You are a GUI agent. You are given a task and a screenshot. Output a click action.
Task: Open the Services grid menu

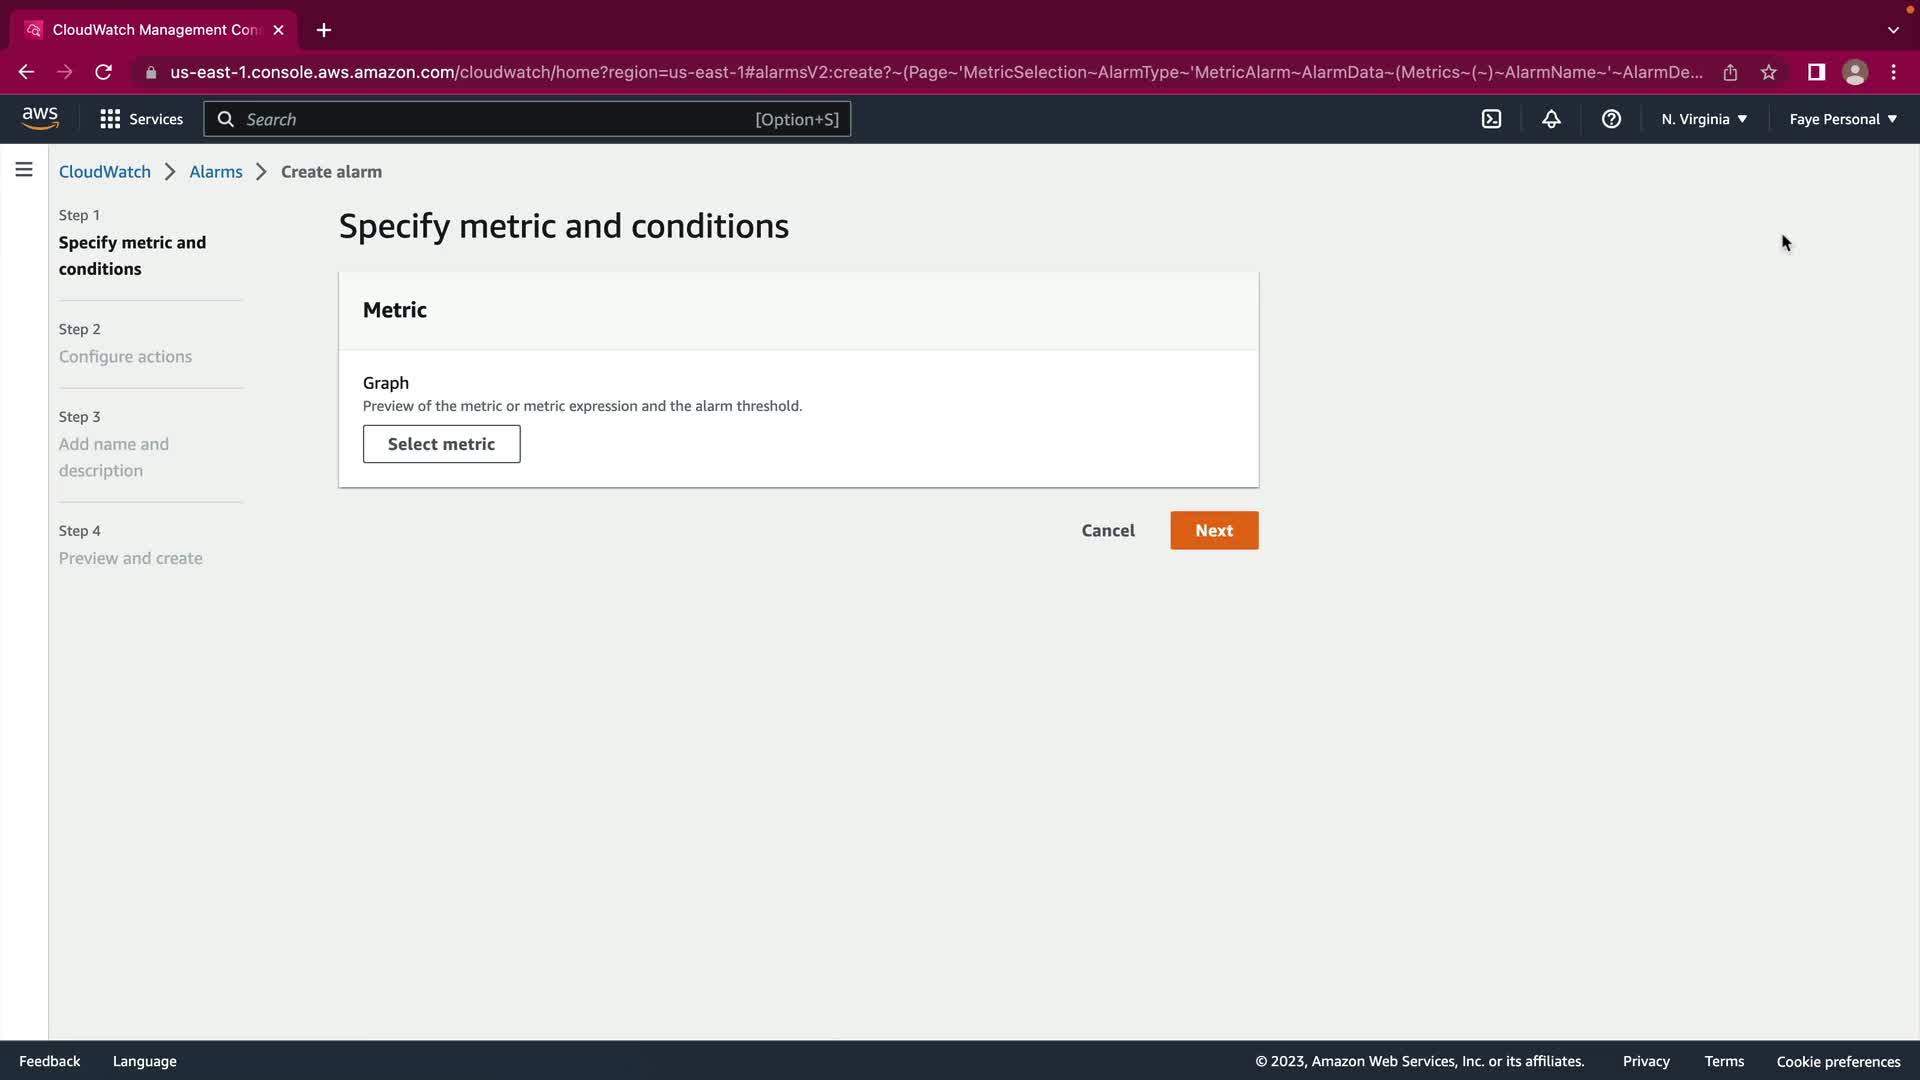pos(141,119)
